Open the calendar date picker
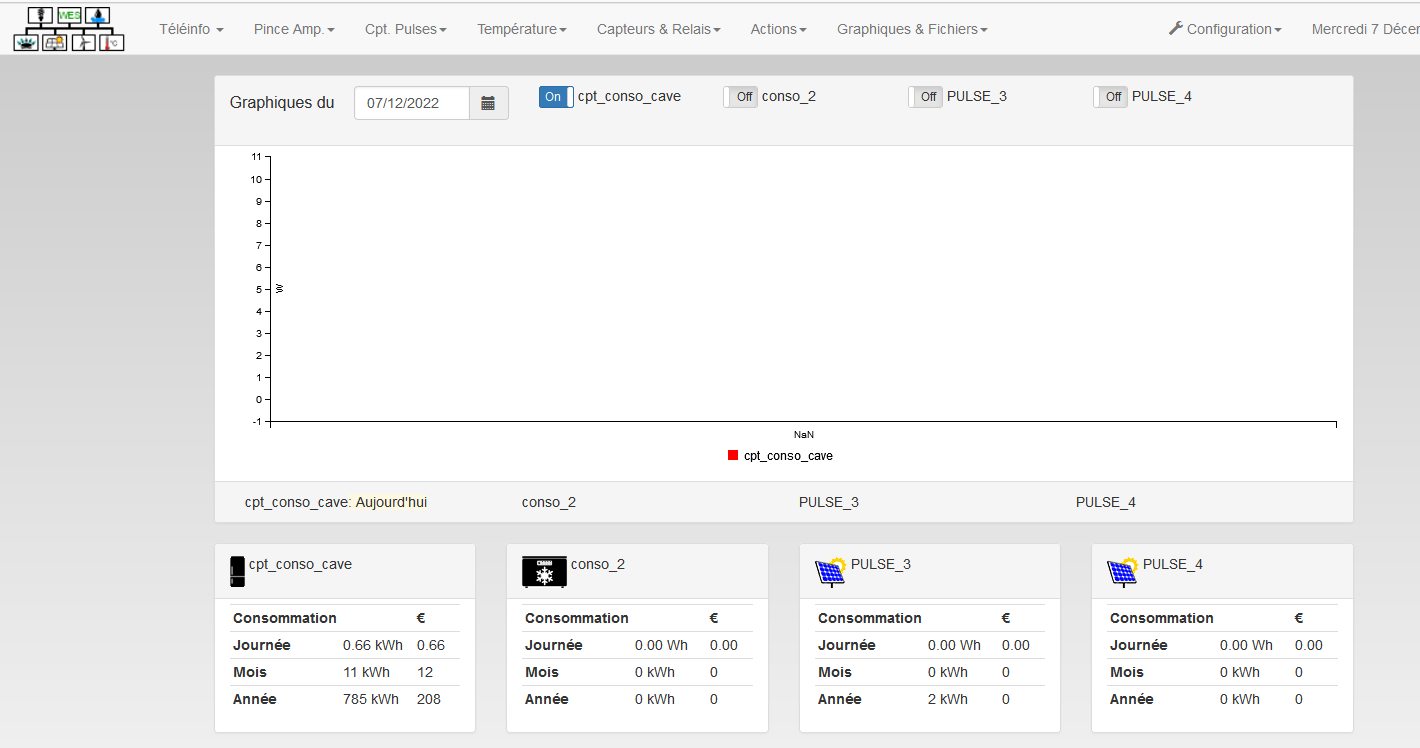Viewport: 1420px width, 748px height. pyautogui.click(x=488, y=103)
